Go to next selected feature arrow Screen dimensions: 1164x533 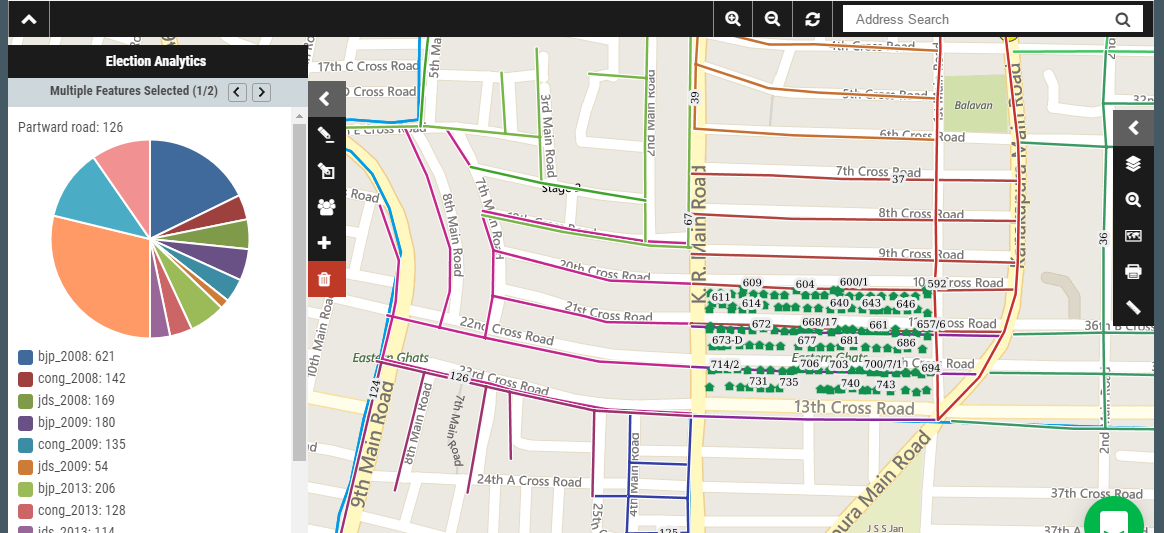pos(261,92)
